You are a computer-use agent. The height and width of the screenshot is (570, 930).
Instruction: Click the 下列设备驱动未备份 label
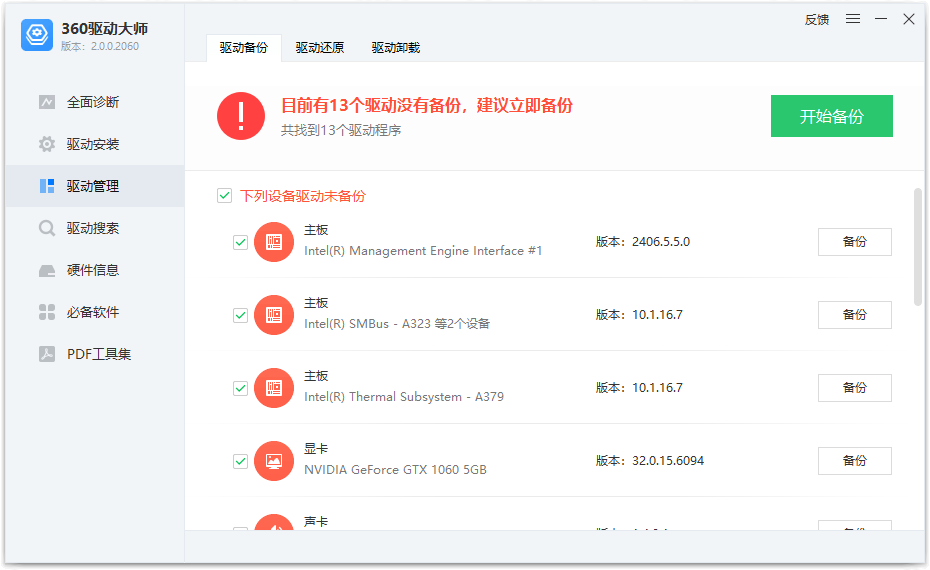302,196
